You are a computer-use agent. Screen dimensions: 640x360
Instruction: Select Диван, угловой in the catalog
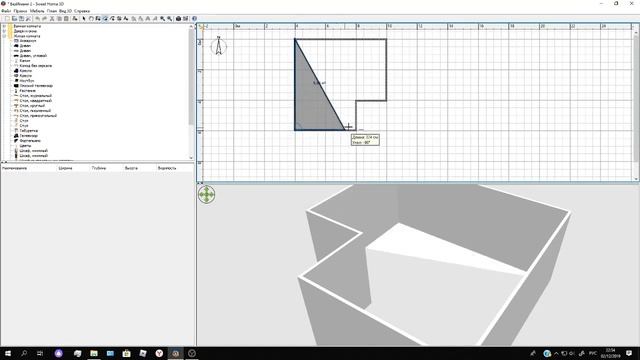(x=33, y=56)
